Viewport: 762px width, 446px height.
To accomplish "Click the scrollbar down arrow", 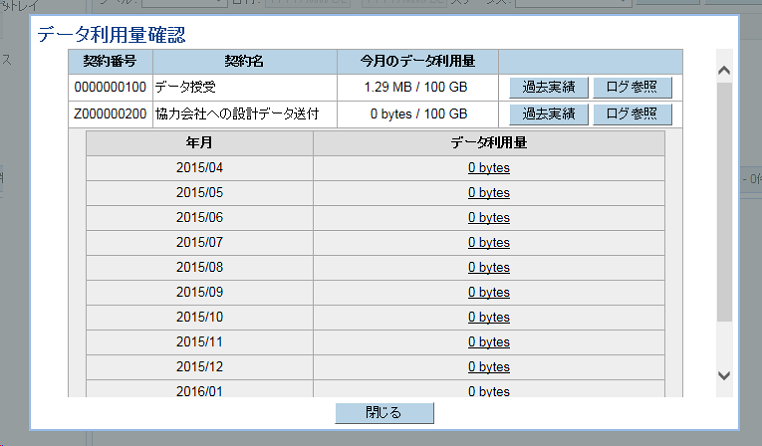I will click(x=725, y=375).
